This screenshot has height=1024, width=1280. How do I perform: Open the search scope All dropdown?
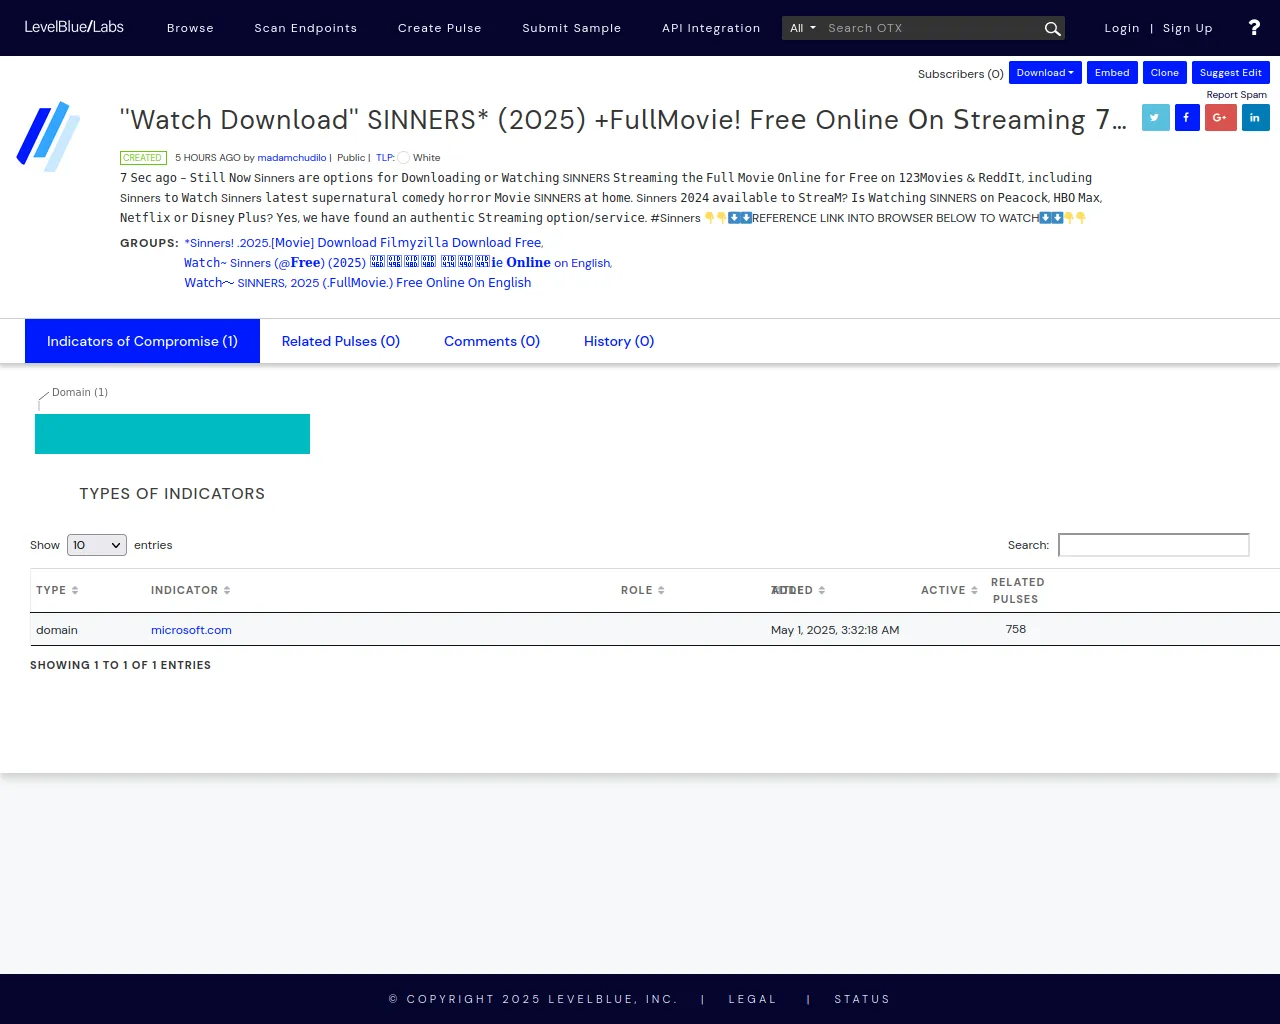pos(802,28)
